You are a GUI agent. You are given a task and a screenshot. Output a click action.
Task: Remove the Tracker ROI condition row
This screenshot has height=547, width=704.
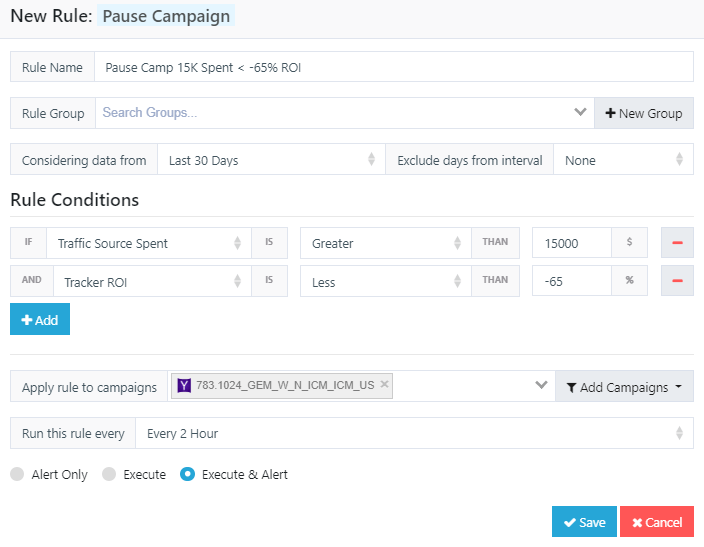677,281
